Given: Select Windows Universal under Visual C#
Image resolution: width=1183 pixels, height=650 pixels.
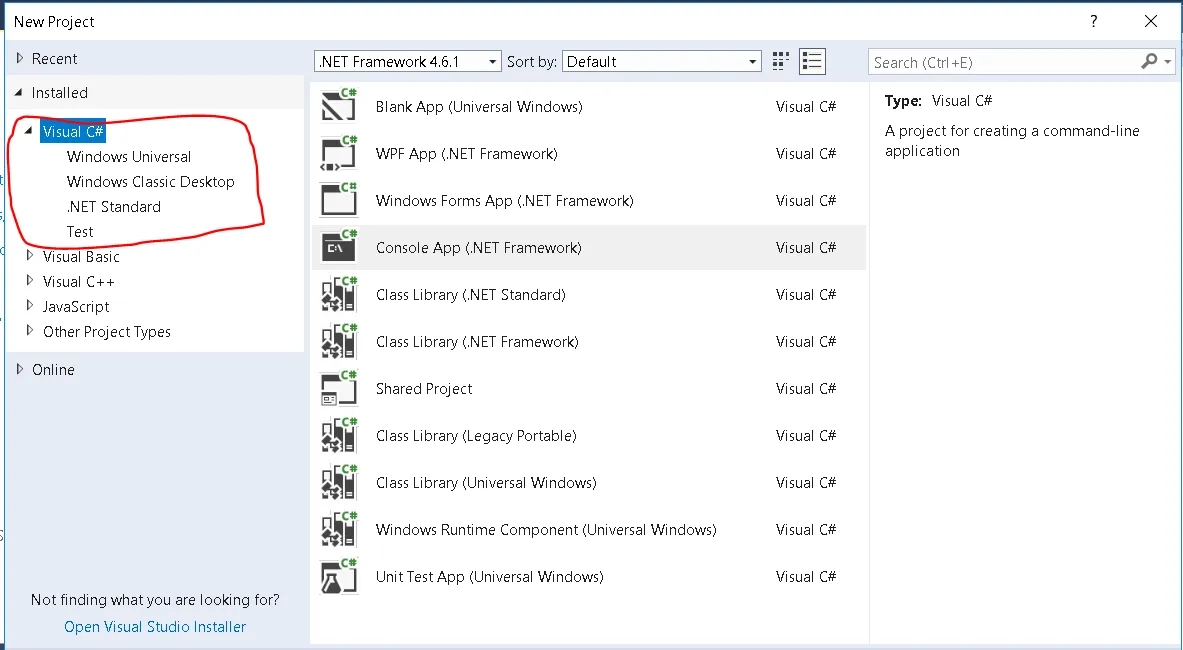Looking at the screenshot, I should point(129,157).
